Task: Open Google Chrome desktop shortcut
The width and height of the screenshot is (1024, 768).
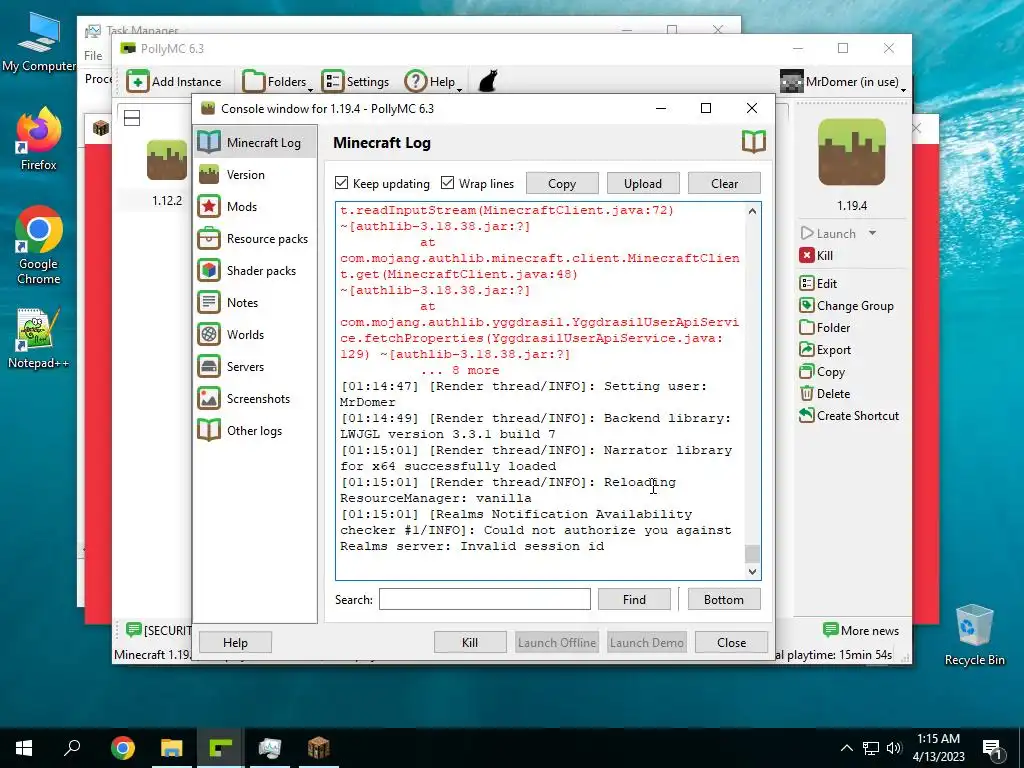Action: [x=39, y=246]
